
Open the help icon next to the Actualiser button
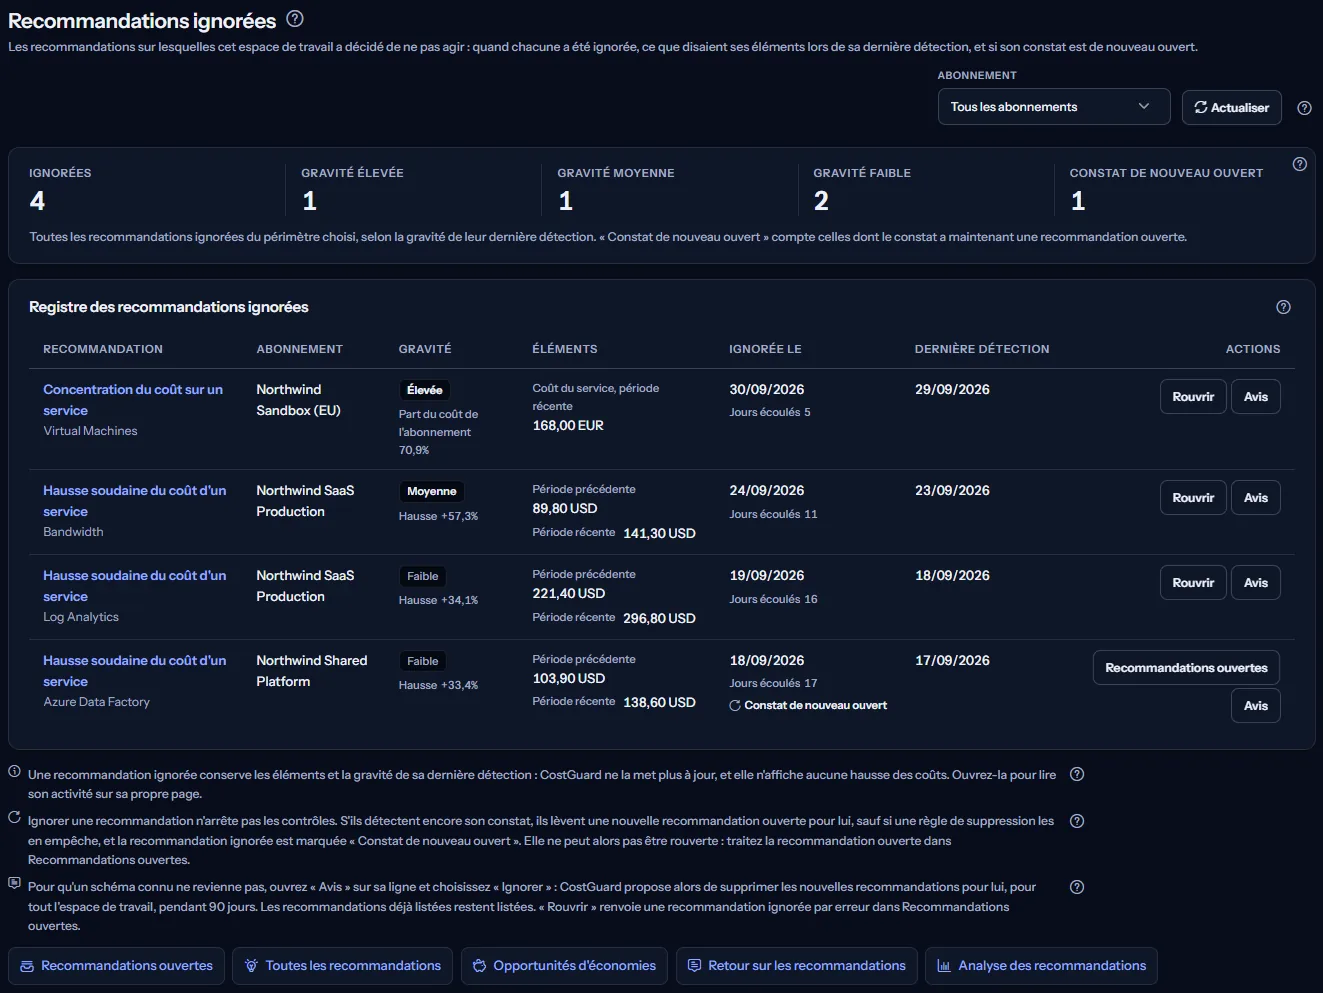pyautogui.click(x=1304, y=108)
